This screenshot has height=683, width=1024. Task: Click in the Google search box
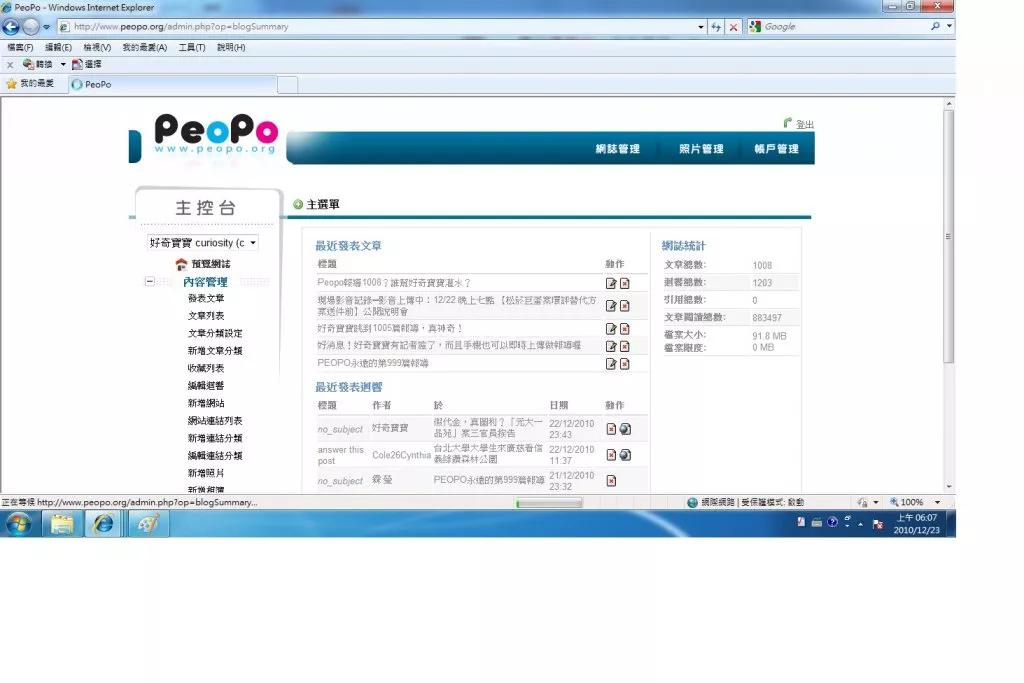point(846,27)
